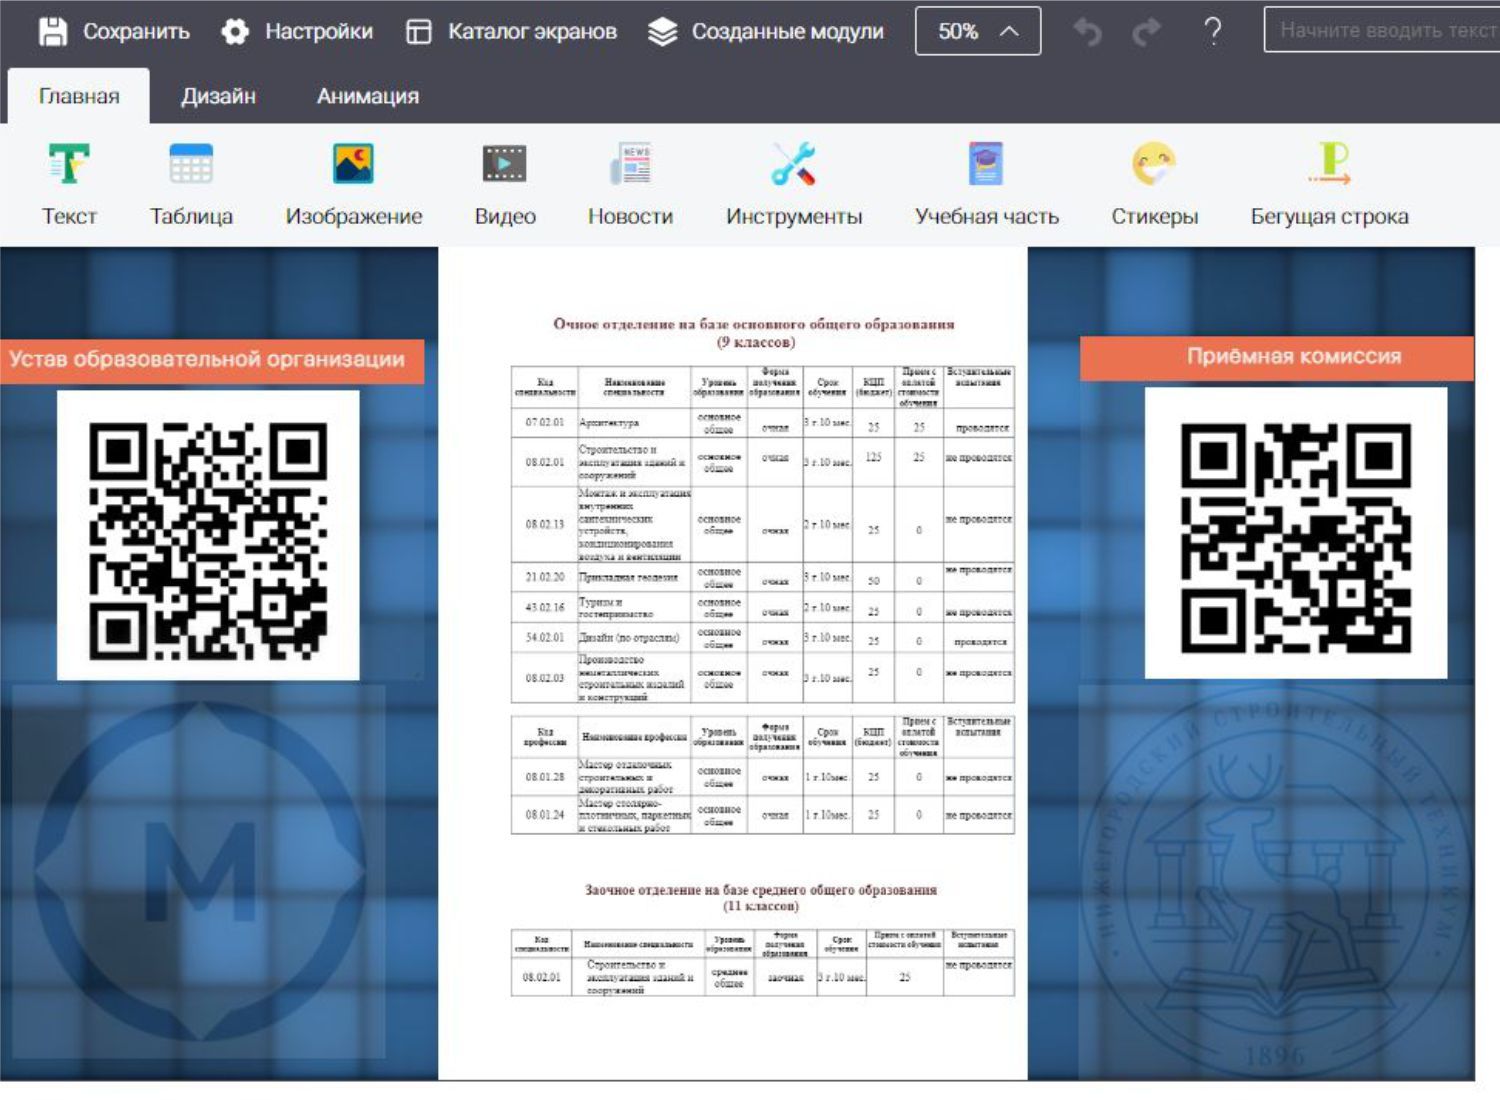The height and width of the screenshot is (1100, 1500).
Task: Insert a Таблица element icon
Action: pos(191,164)
